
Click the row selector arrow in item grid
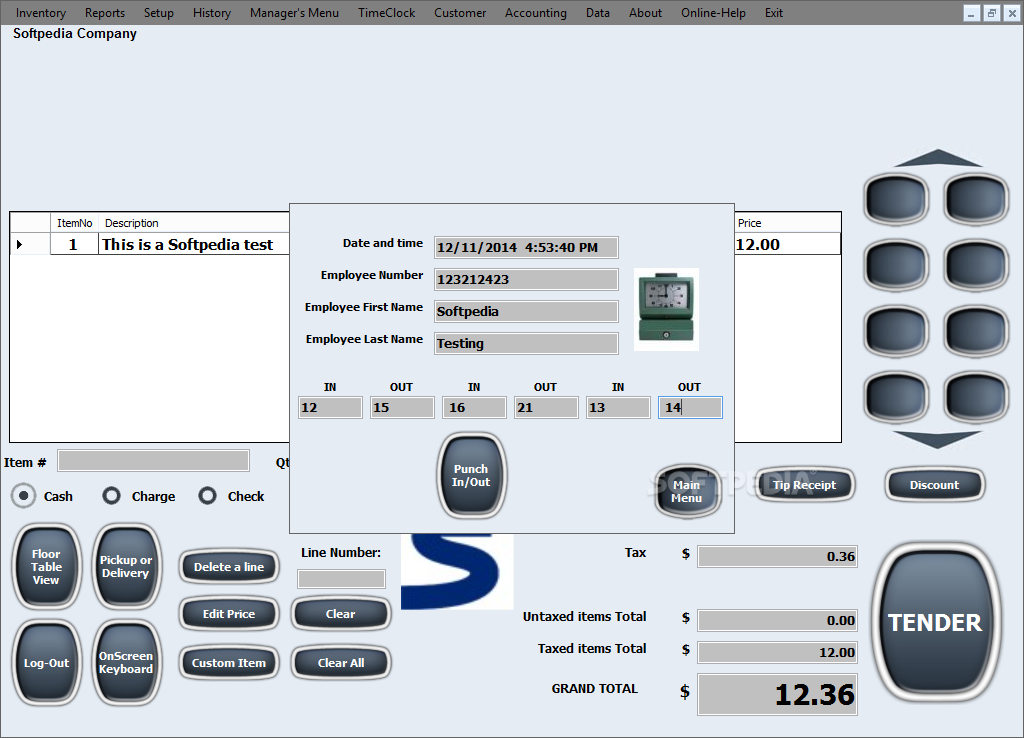(x=20, y=244)
